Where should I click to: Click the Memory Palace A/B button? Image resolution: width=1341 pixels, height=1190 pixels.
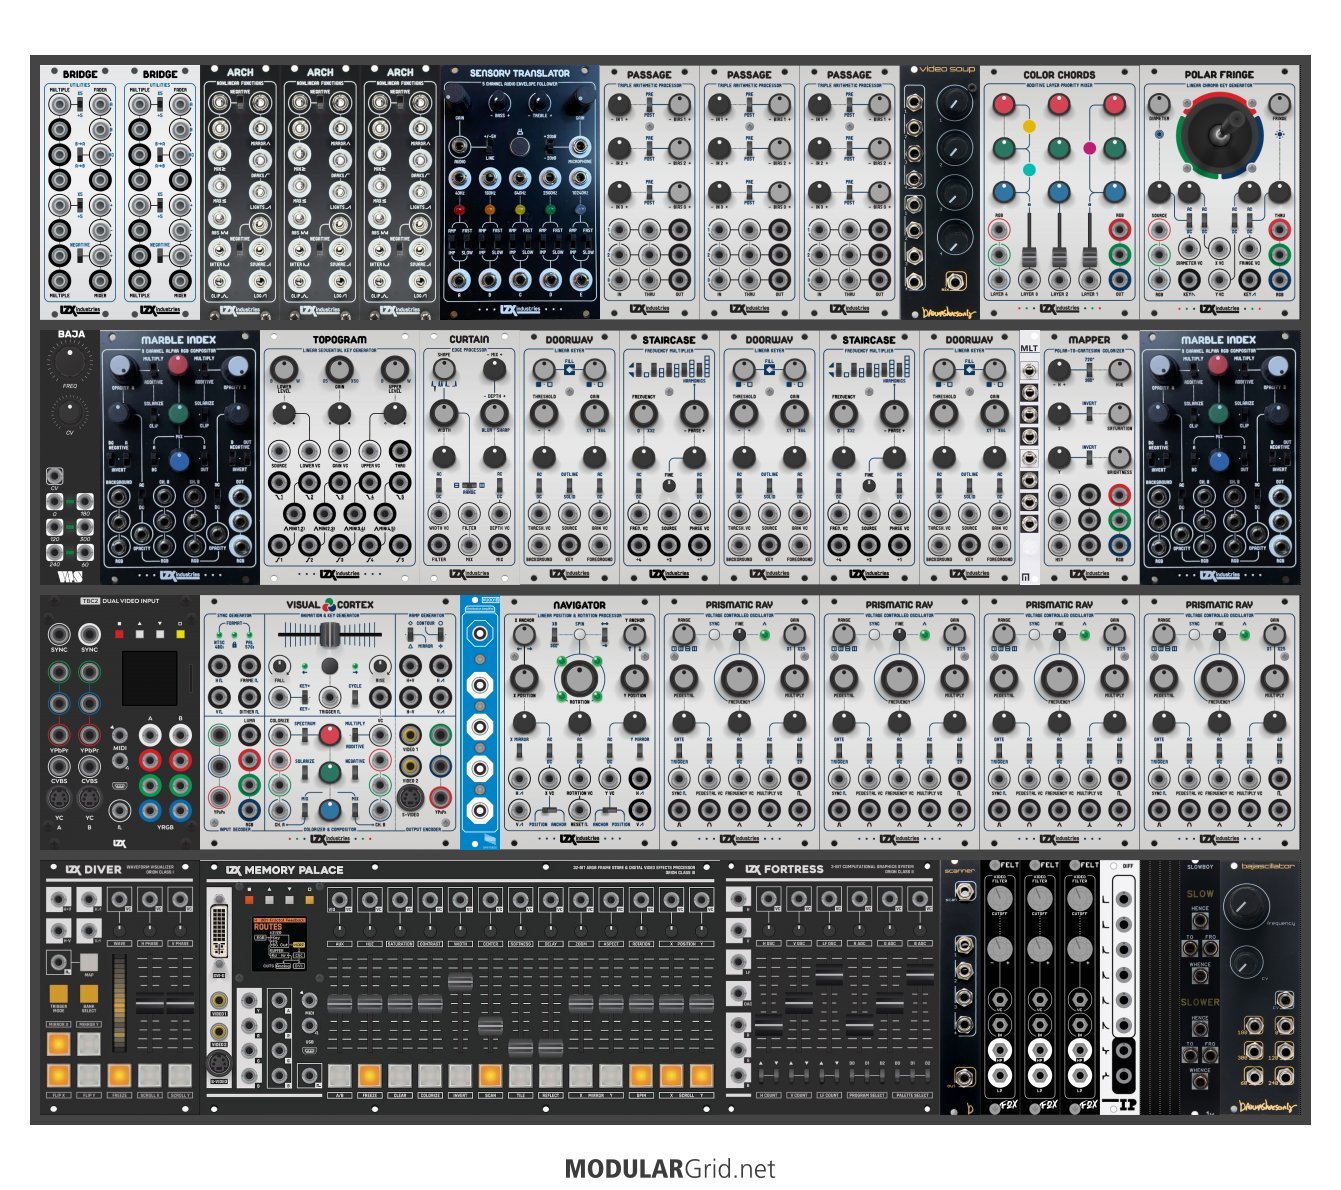tap(339, 1076)
